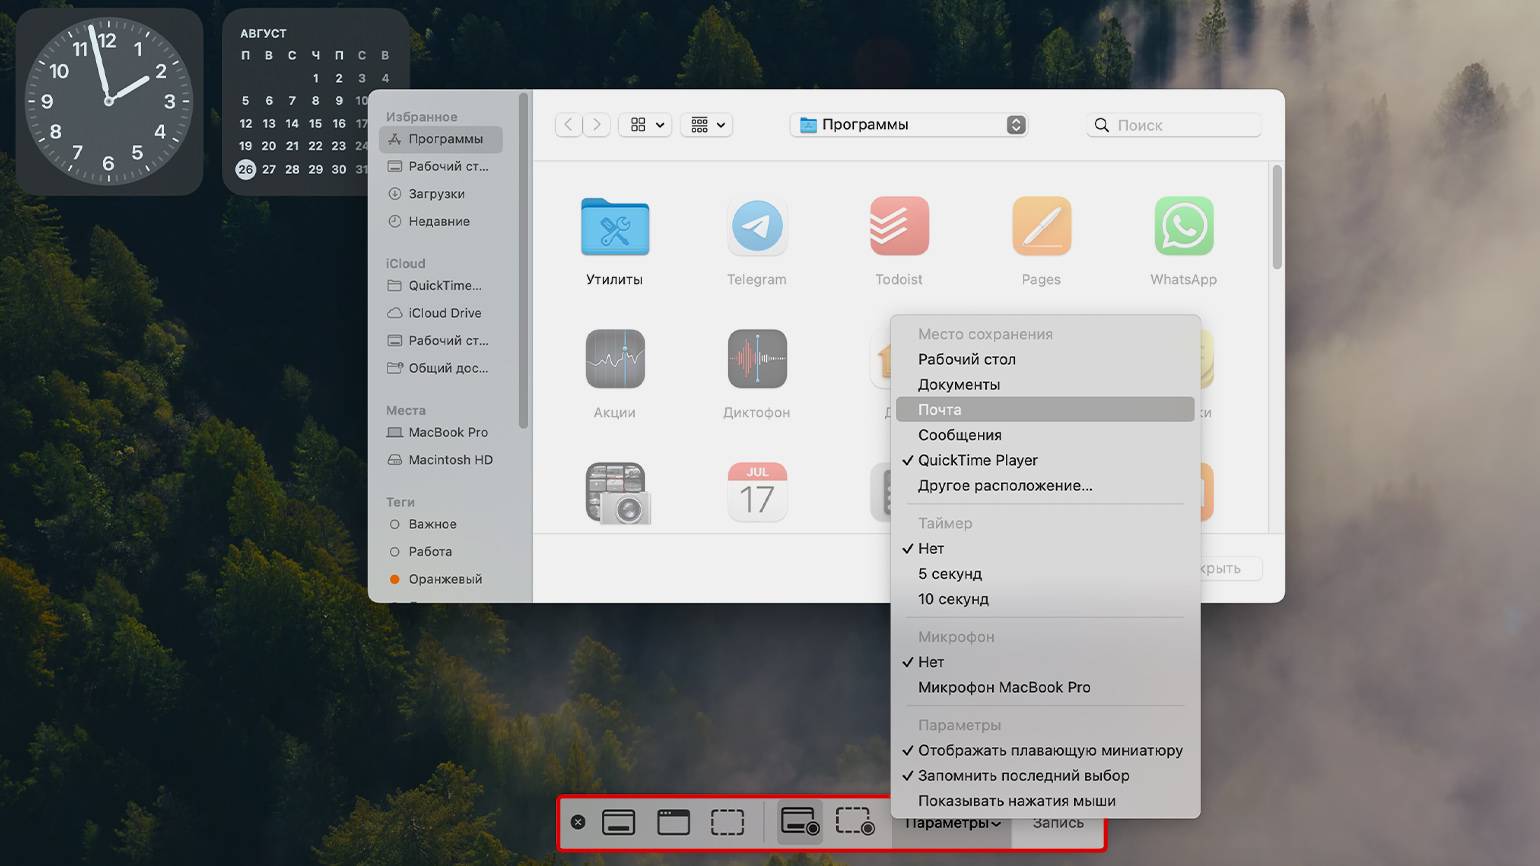Select Рабочий стол under iCloud section
1540x866 pixels.
coord(441,340)
